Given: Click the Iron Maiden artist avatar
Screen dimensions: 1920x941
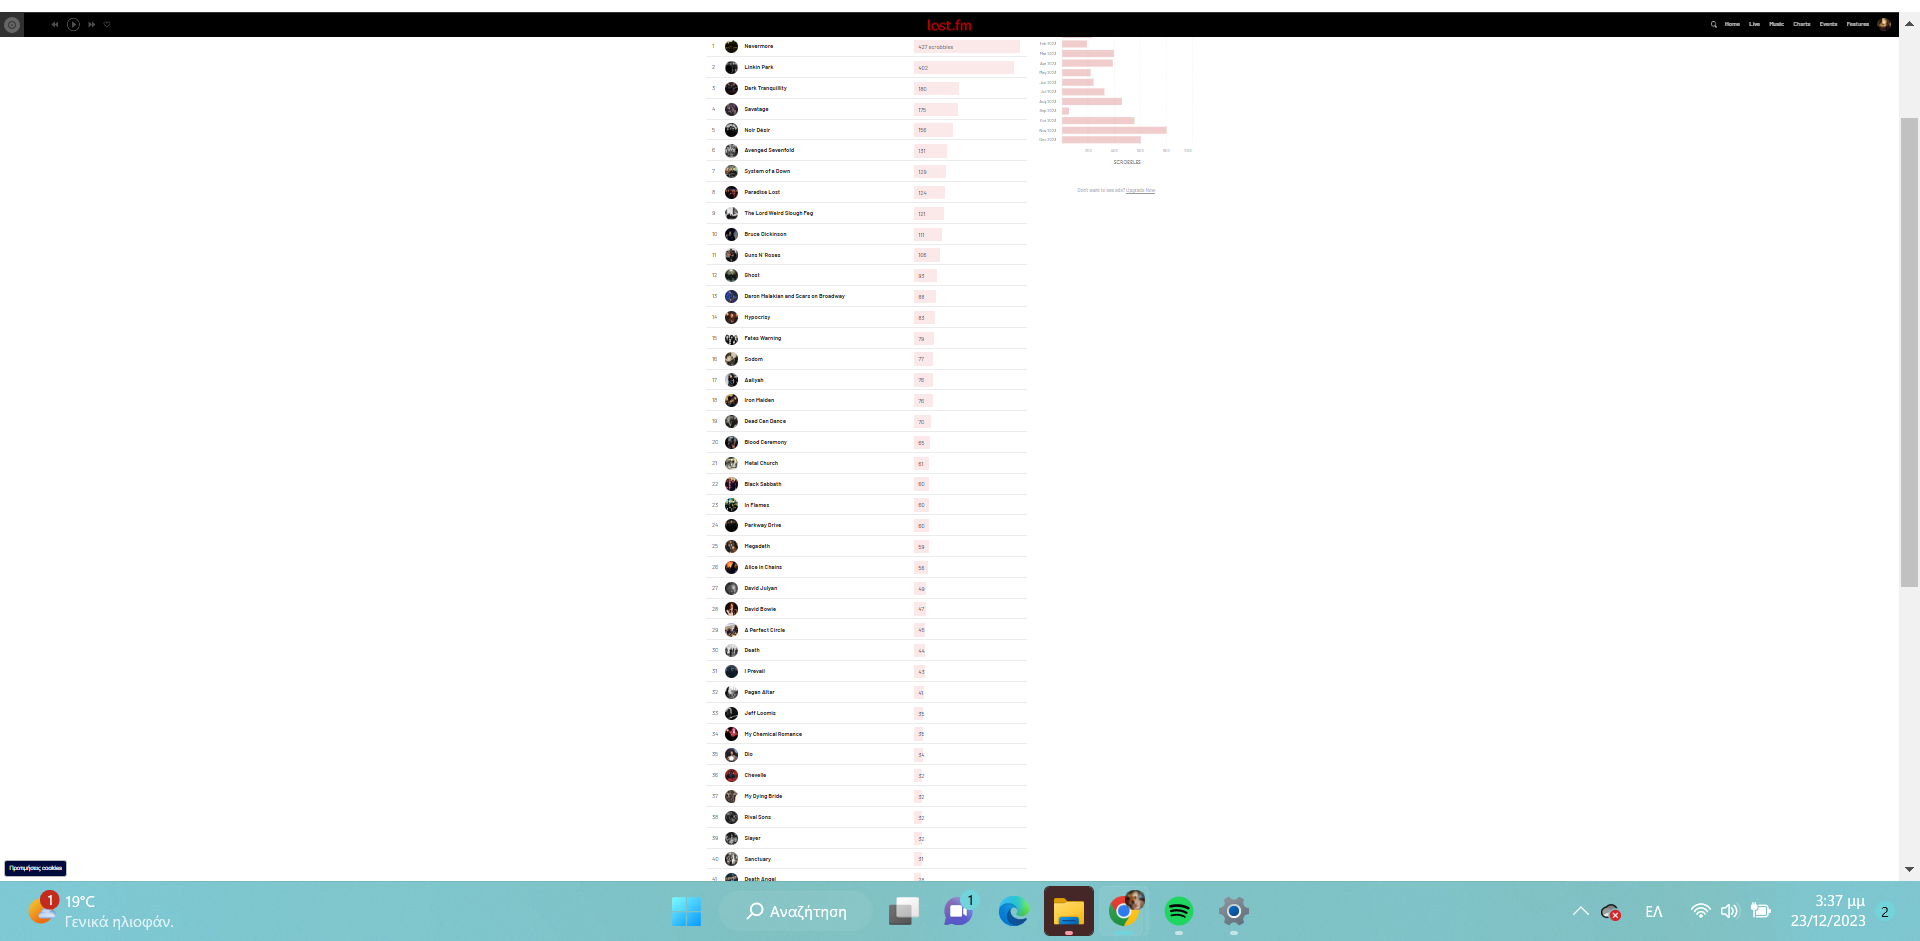Looking at the screenshot, I should [x=731, y=400].
